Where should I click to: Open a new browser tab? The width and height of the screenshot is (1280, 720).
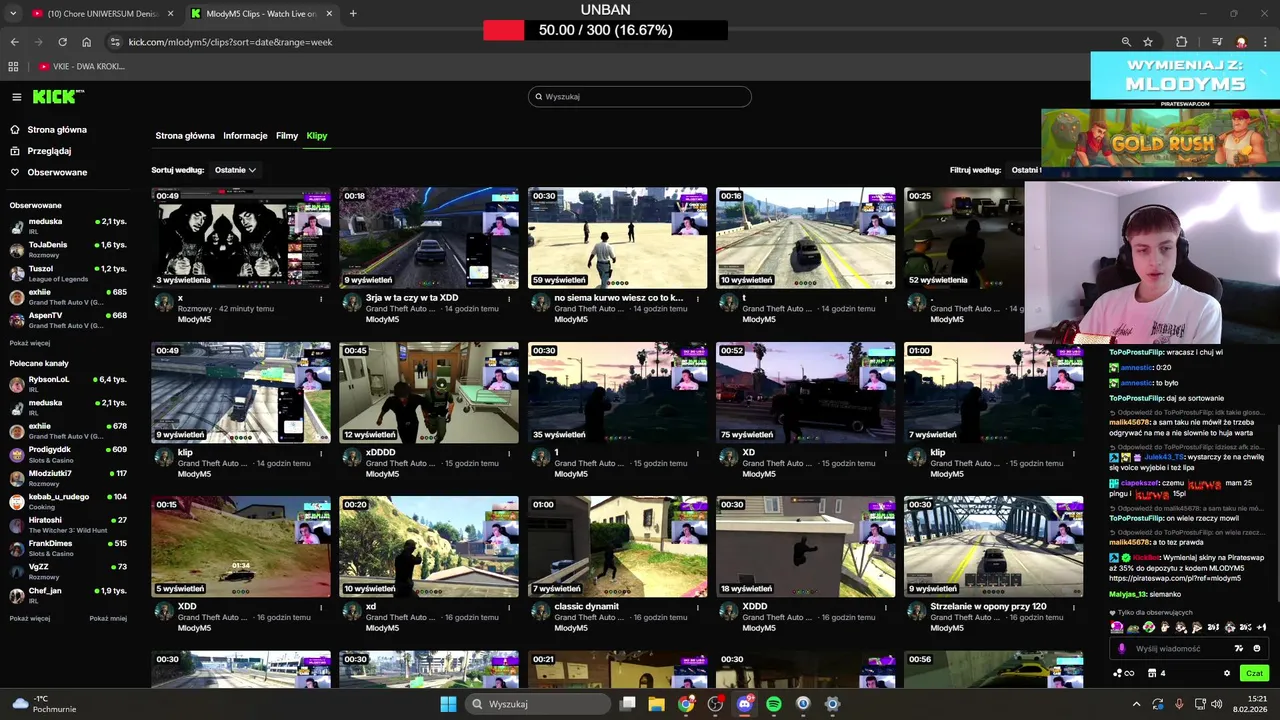click(353, 14)
